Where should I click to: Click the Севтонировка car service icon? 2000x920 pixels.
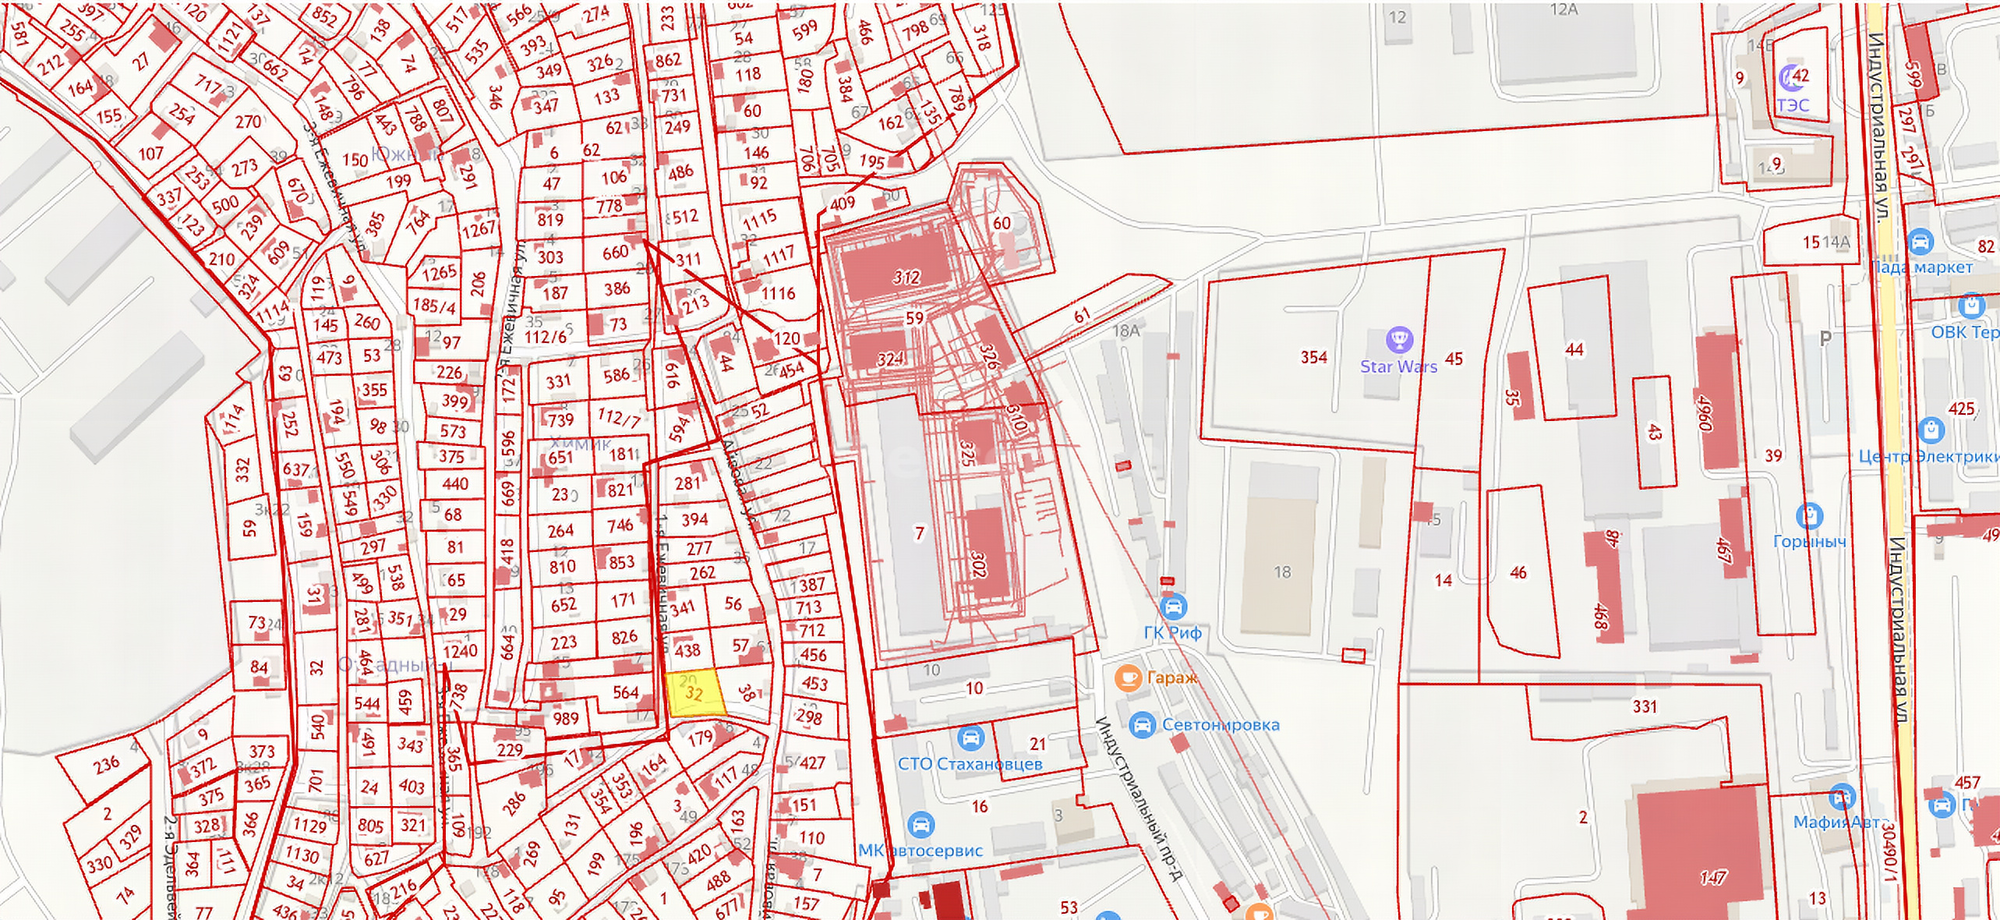pyautogui.click(x=1142, y=724)
